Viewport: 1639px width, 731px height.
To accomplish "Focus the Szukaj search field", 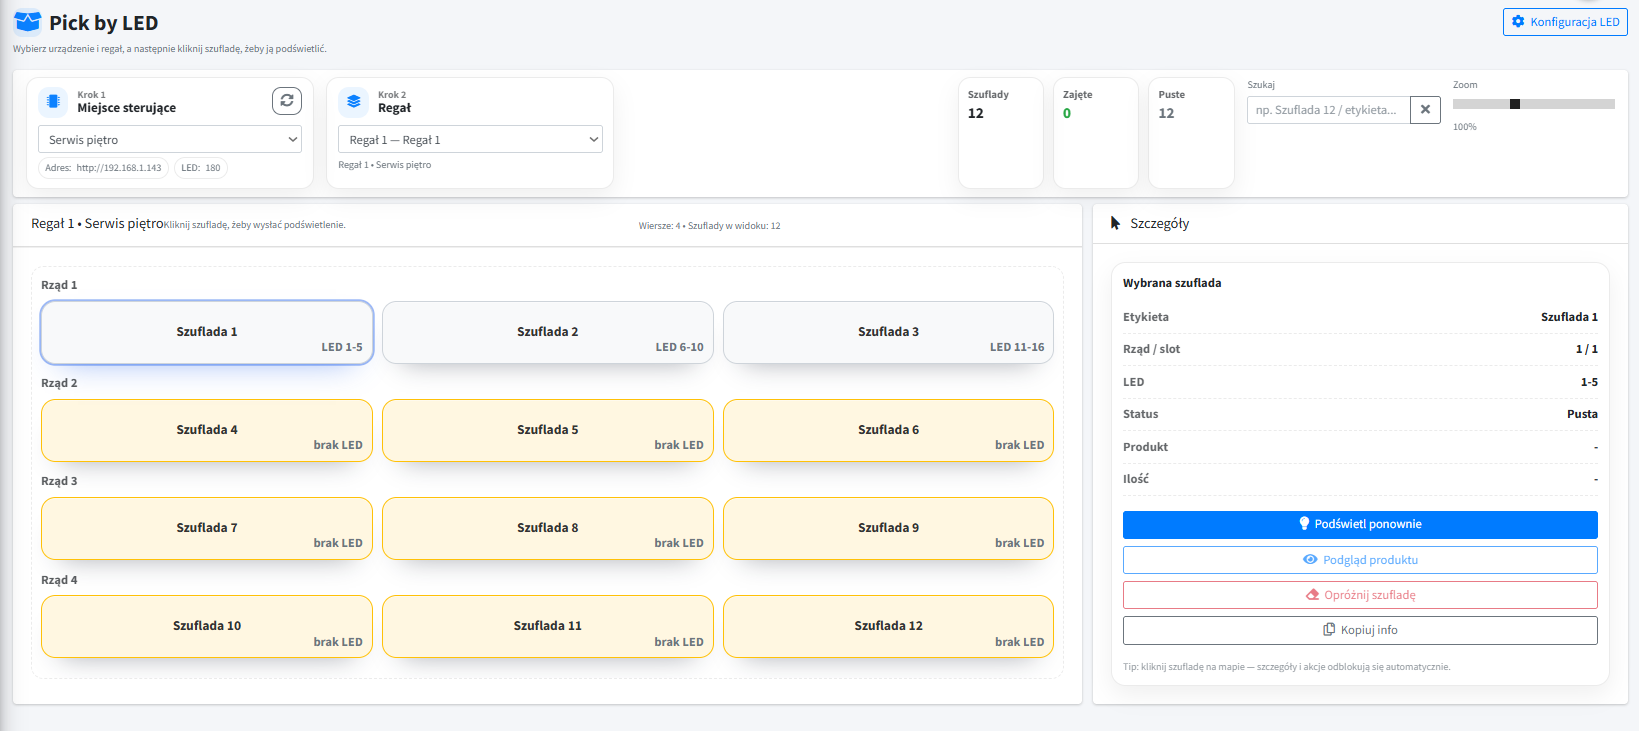I will (1328, 110).
